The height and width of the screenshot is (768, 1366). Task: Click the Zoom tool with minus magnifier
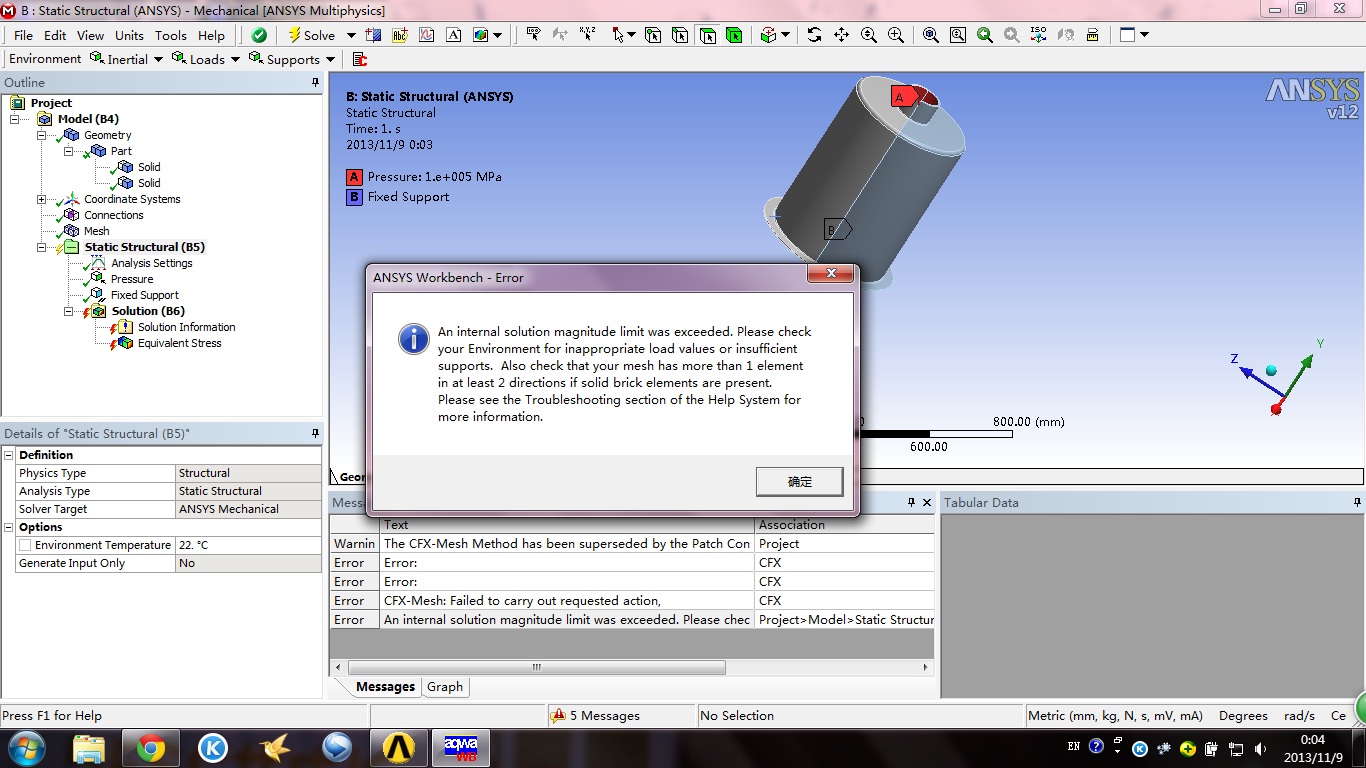869,35
